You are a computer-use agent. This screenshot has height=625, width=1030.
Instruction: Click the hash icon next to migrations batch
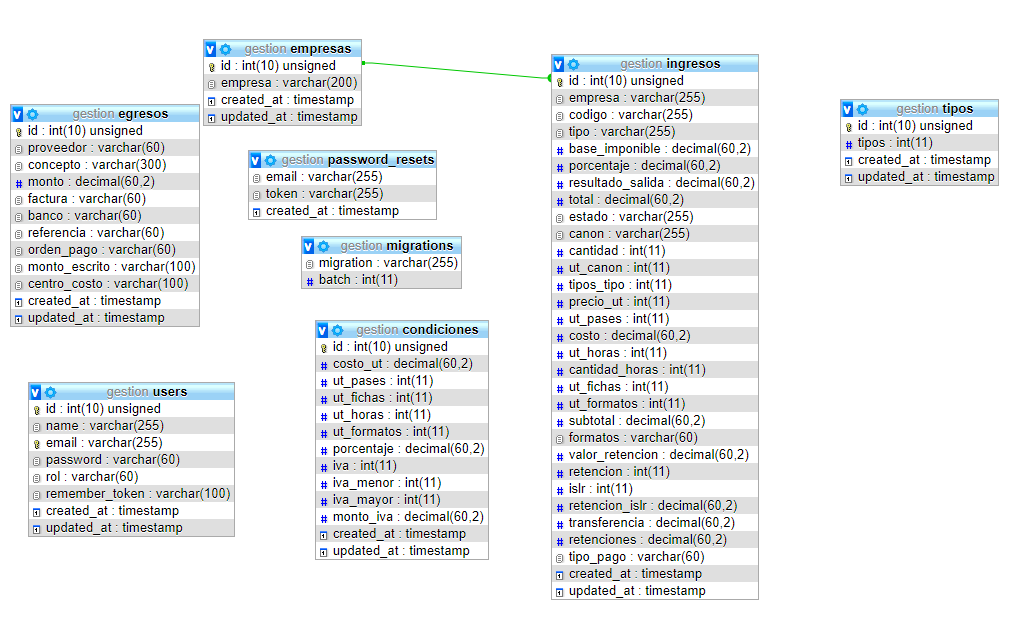pyautogui.click(x=310, y=281)
